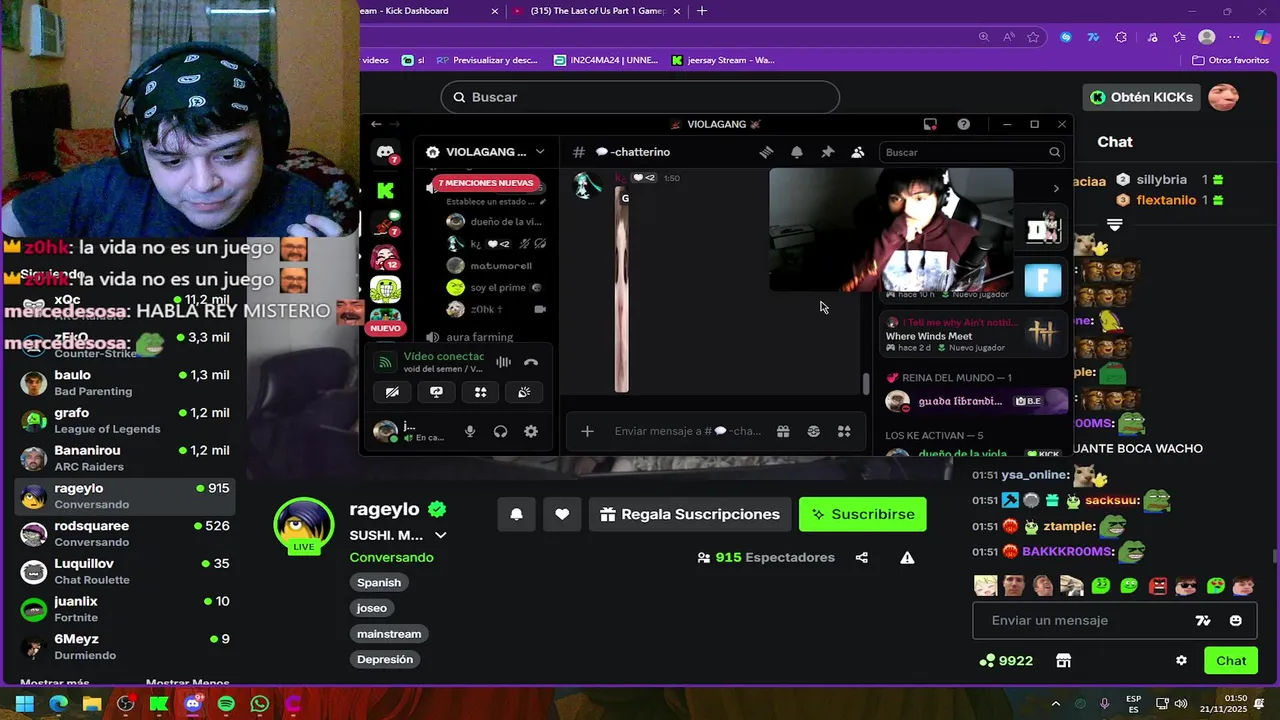Select the mainstream tag

[x=389, y=634]
